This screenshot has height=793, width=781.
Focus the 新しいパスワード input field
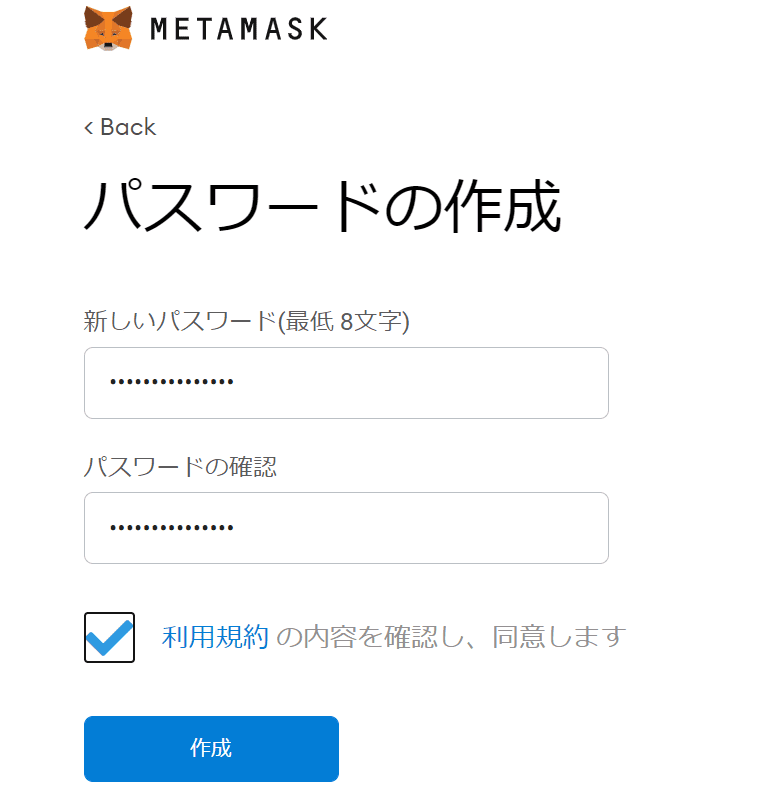pos(346,383)
